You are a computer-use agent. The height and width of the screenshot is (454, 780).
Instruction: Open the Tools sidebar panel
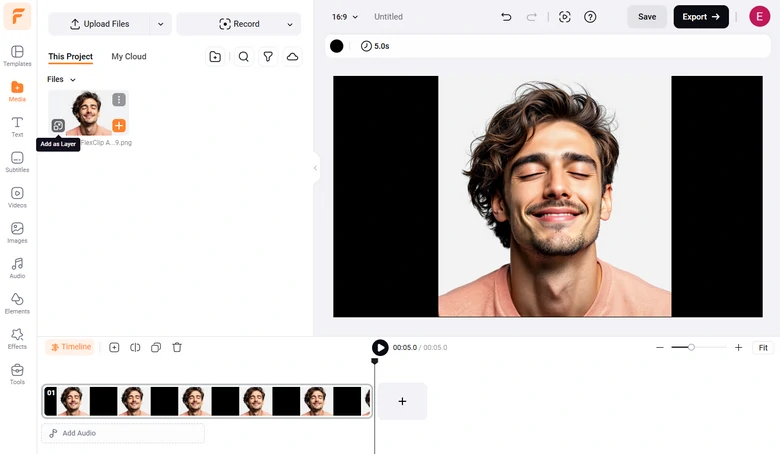coord(17,373)
